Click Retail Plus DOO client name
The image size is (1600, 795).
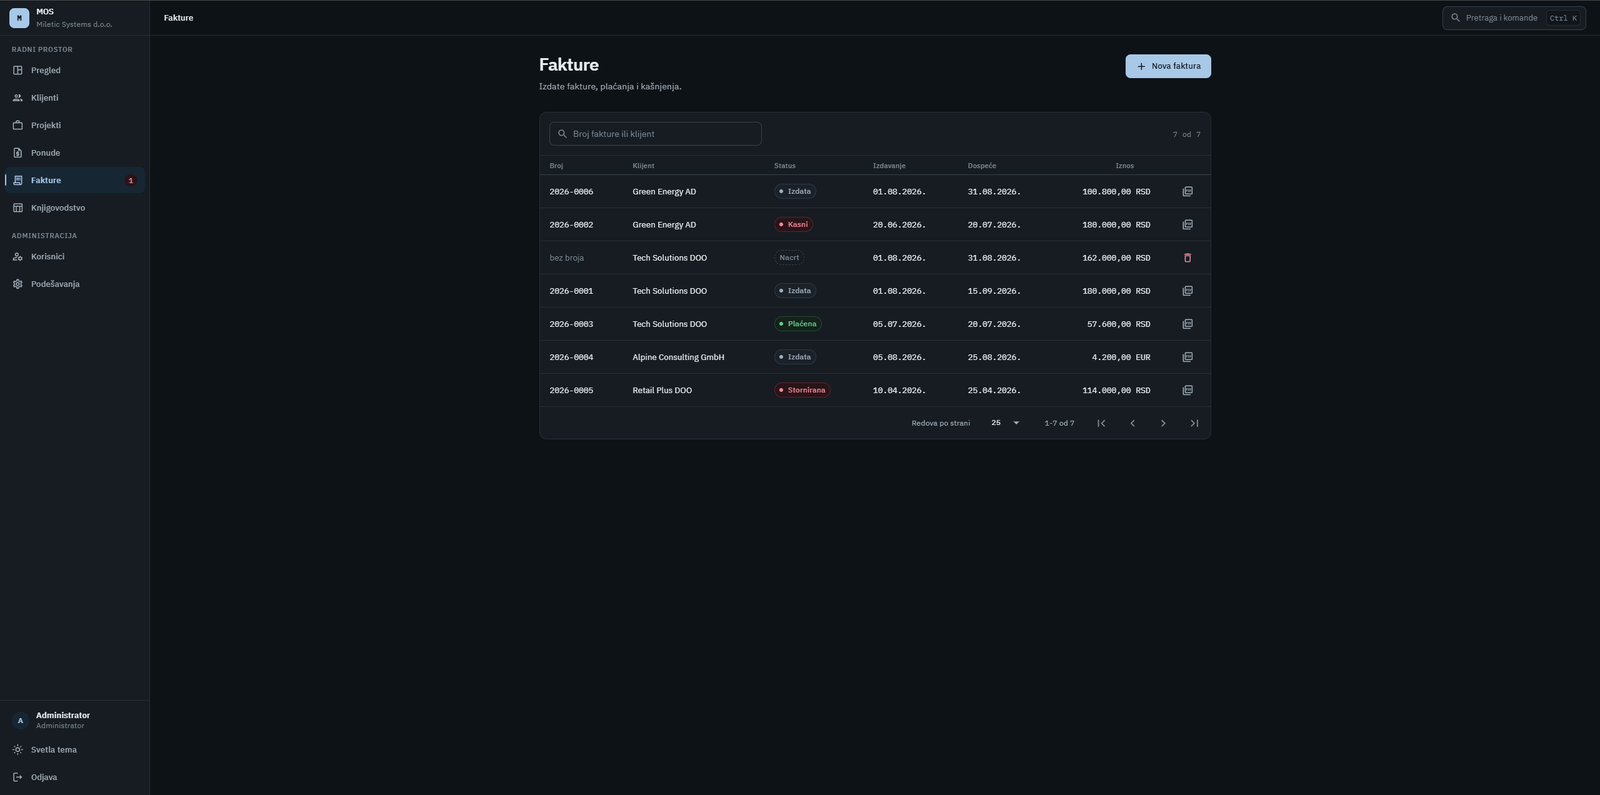(662, 390)
